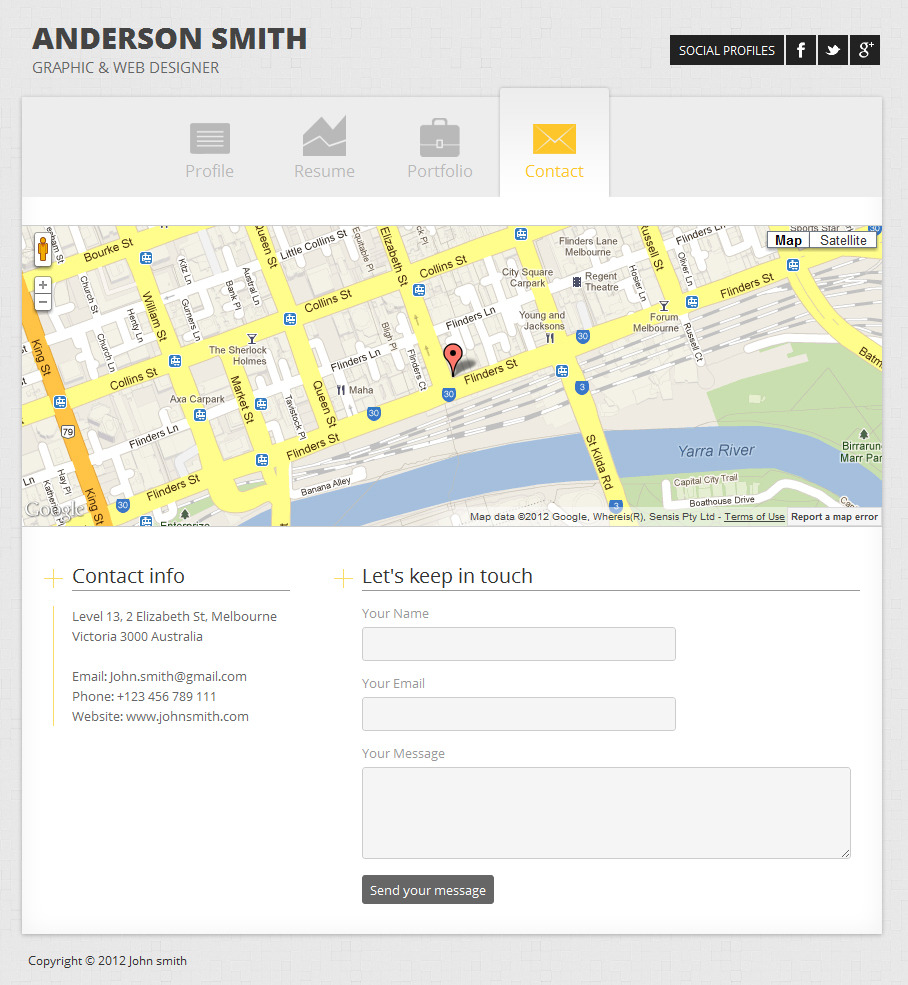This screenshot has height=985, width=908.
Task: Click Report a map error link
Action: point(834,517)
